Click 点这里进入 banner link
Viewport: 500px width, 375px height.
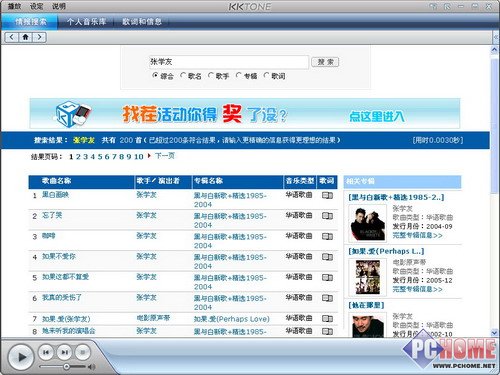point(377,116)
